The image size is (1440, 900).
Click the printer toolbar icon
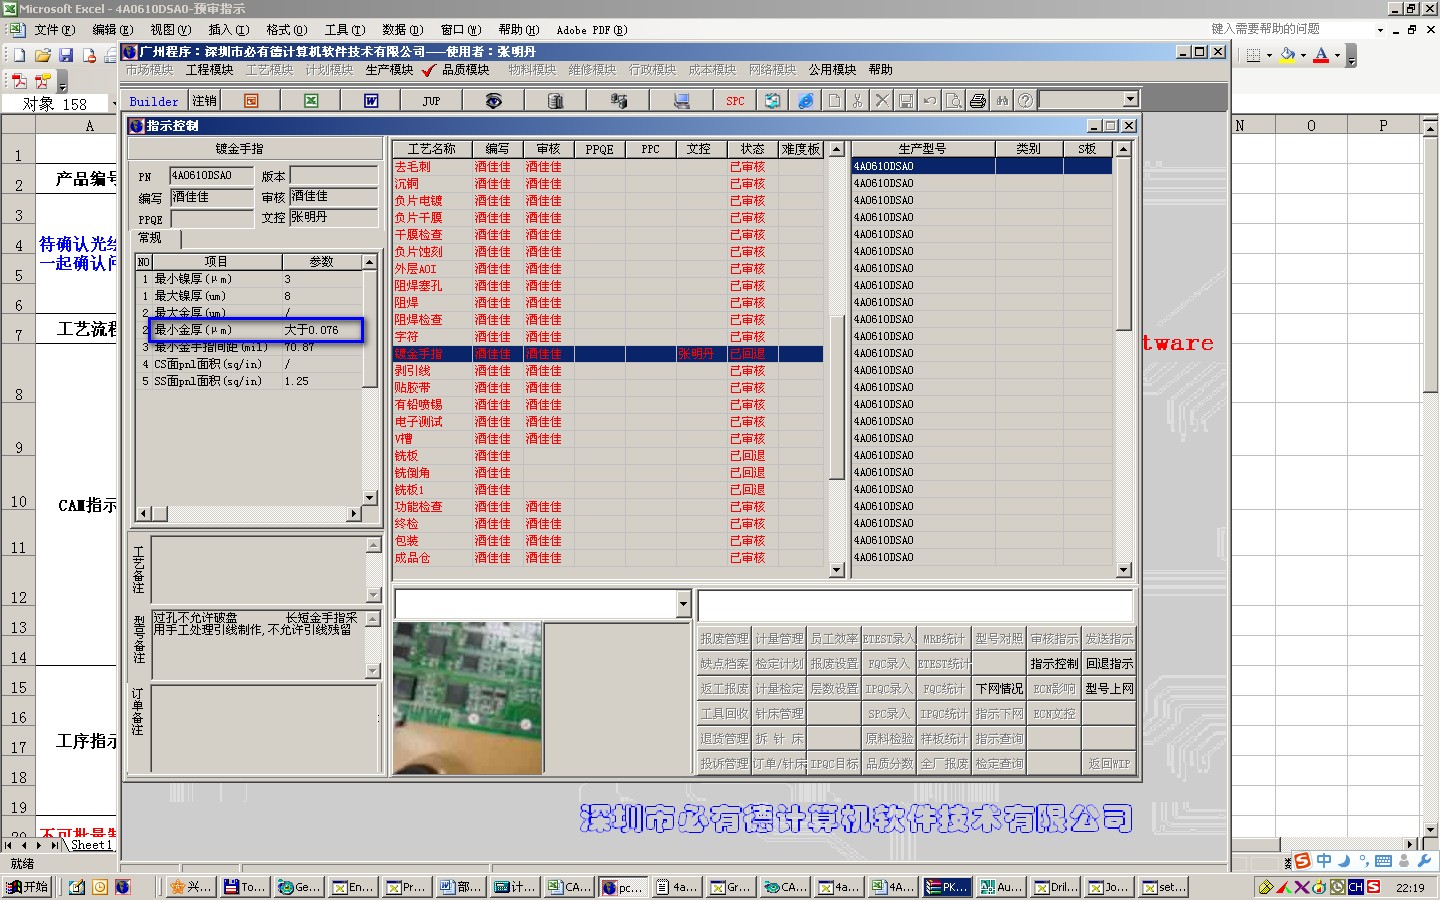(x=978, y=101)
